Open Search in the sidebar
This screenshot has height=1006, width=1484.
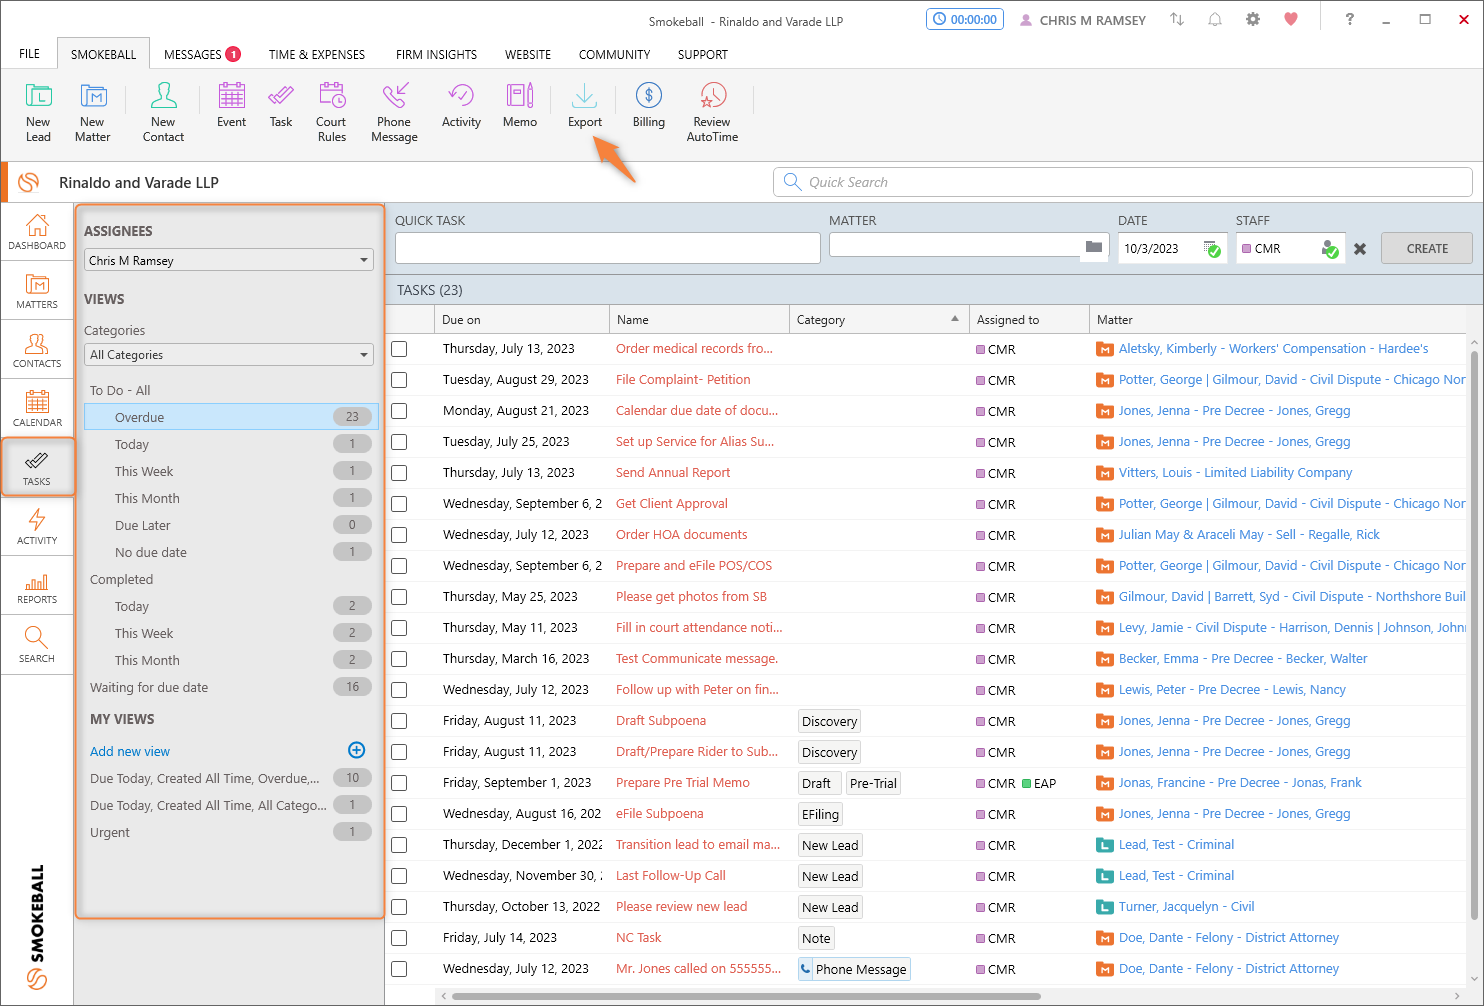[37, 645]
